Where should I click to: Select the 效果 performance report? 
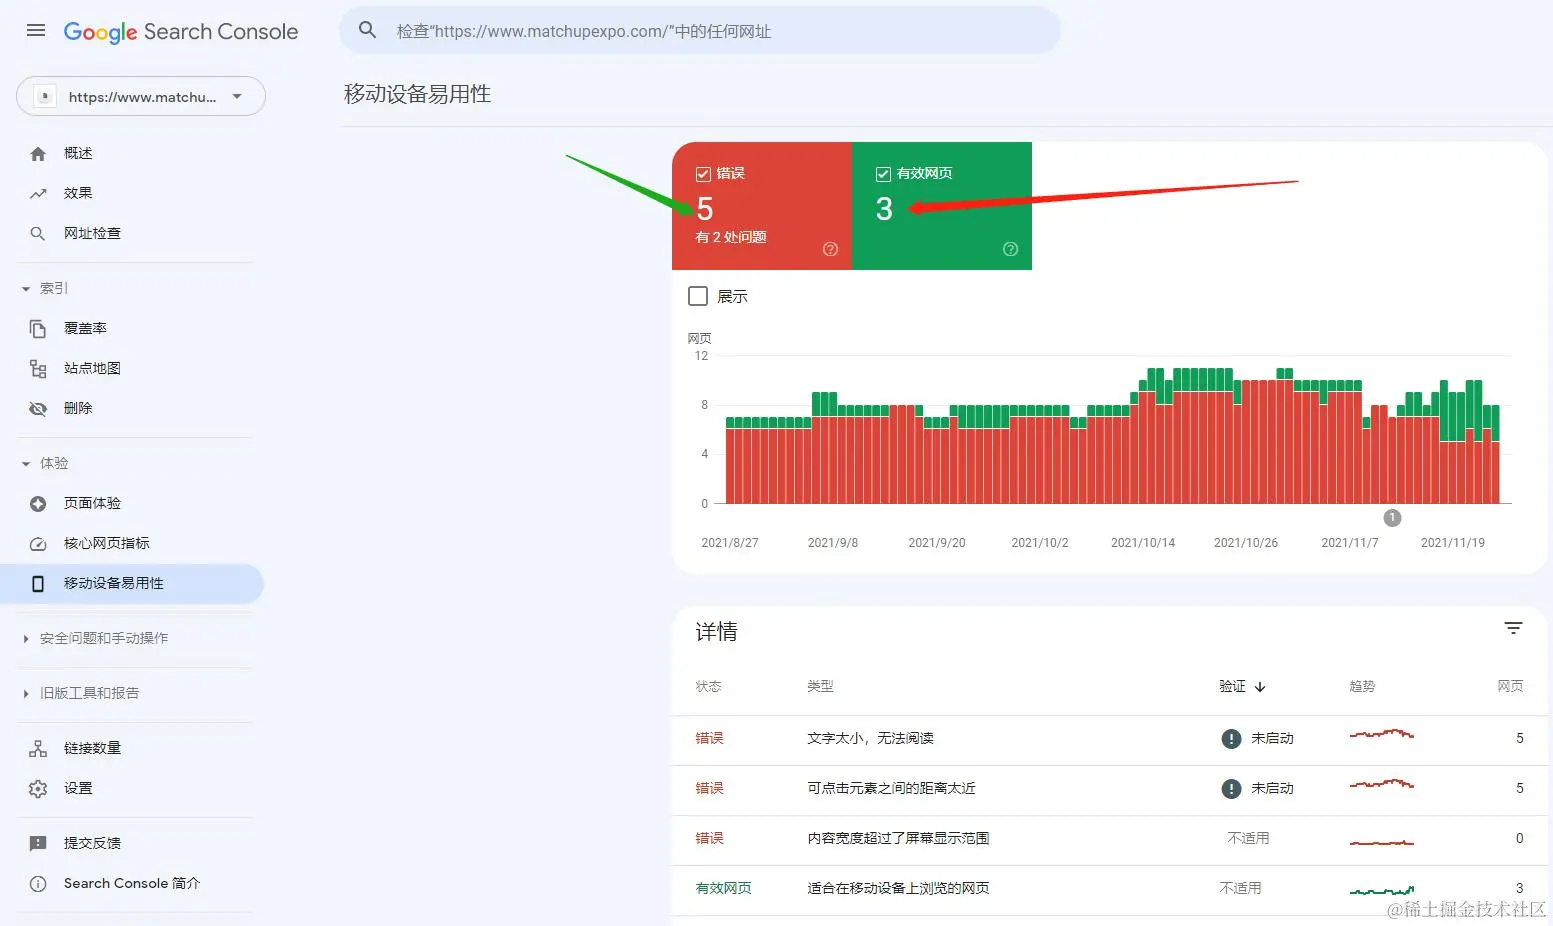coord(78,193)
